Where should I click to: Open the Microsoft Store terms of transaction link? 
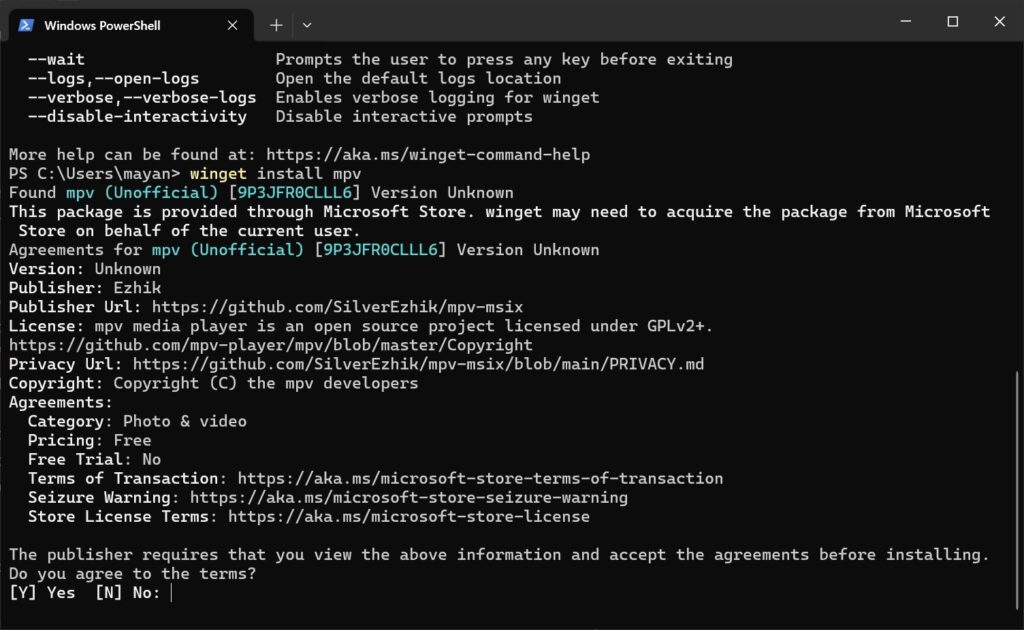click(x=480, y=478)
